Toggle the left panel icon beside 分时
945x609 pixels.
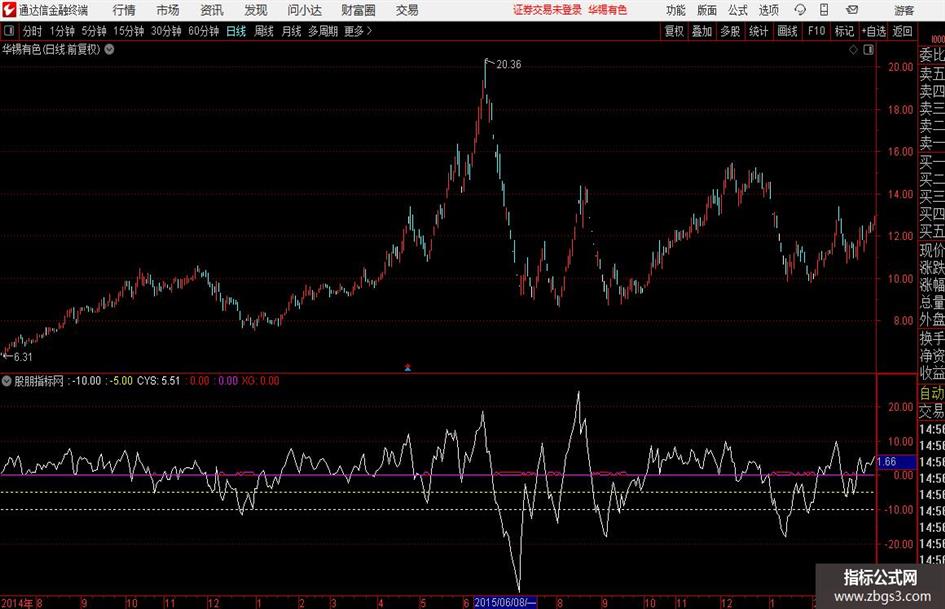pos(9,31)
